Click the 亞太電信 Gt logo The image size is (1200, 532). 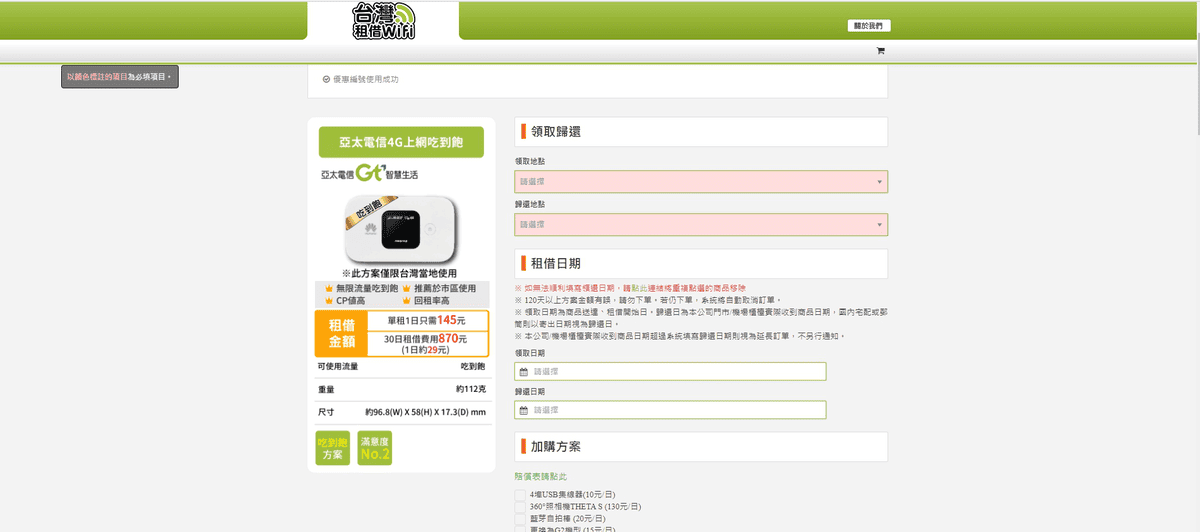pyautogui.click(x=369, y=174)
